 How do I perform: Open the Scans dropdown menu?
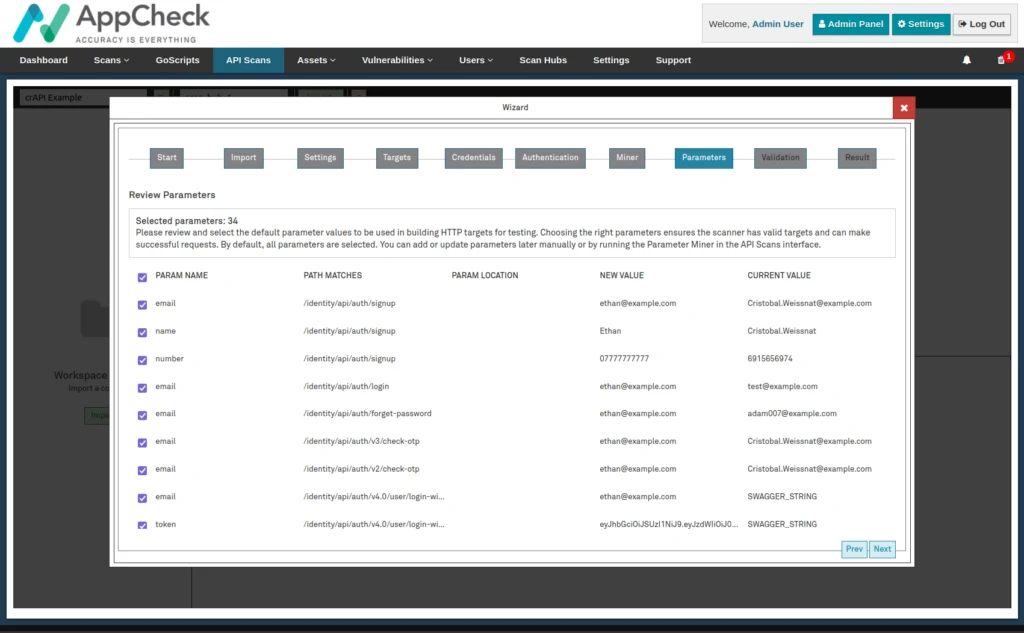pyautogui.click(x=110, y=60)
